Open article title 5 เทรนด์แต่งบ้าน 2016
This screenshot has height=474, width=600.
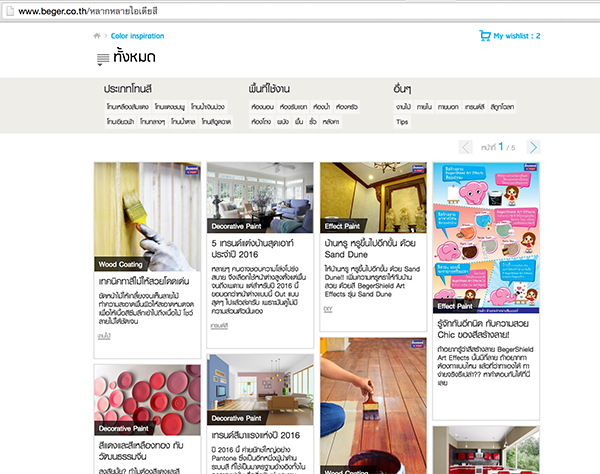(x=253, y=249)
